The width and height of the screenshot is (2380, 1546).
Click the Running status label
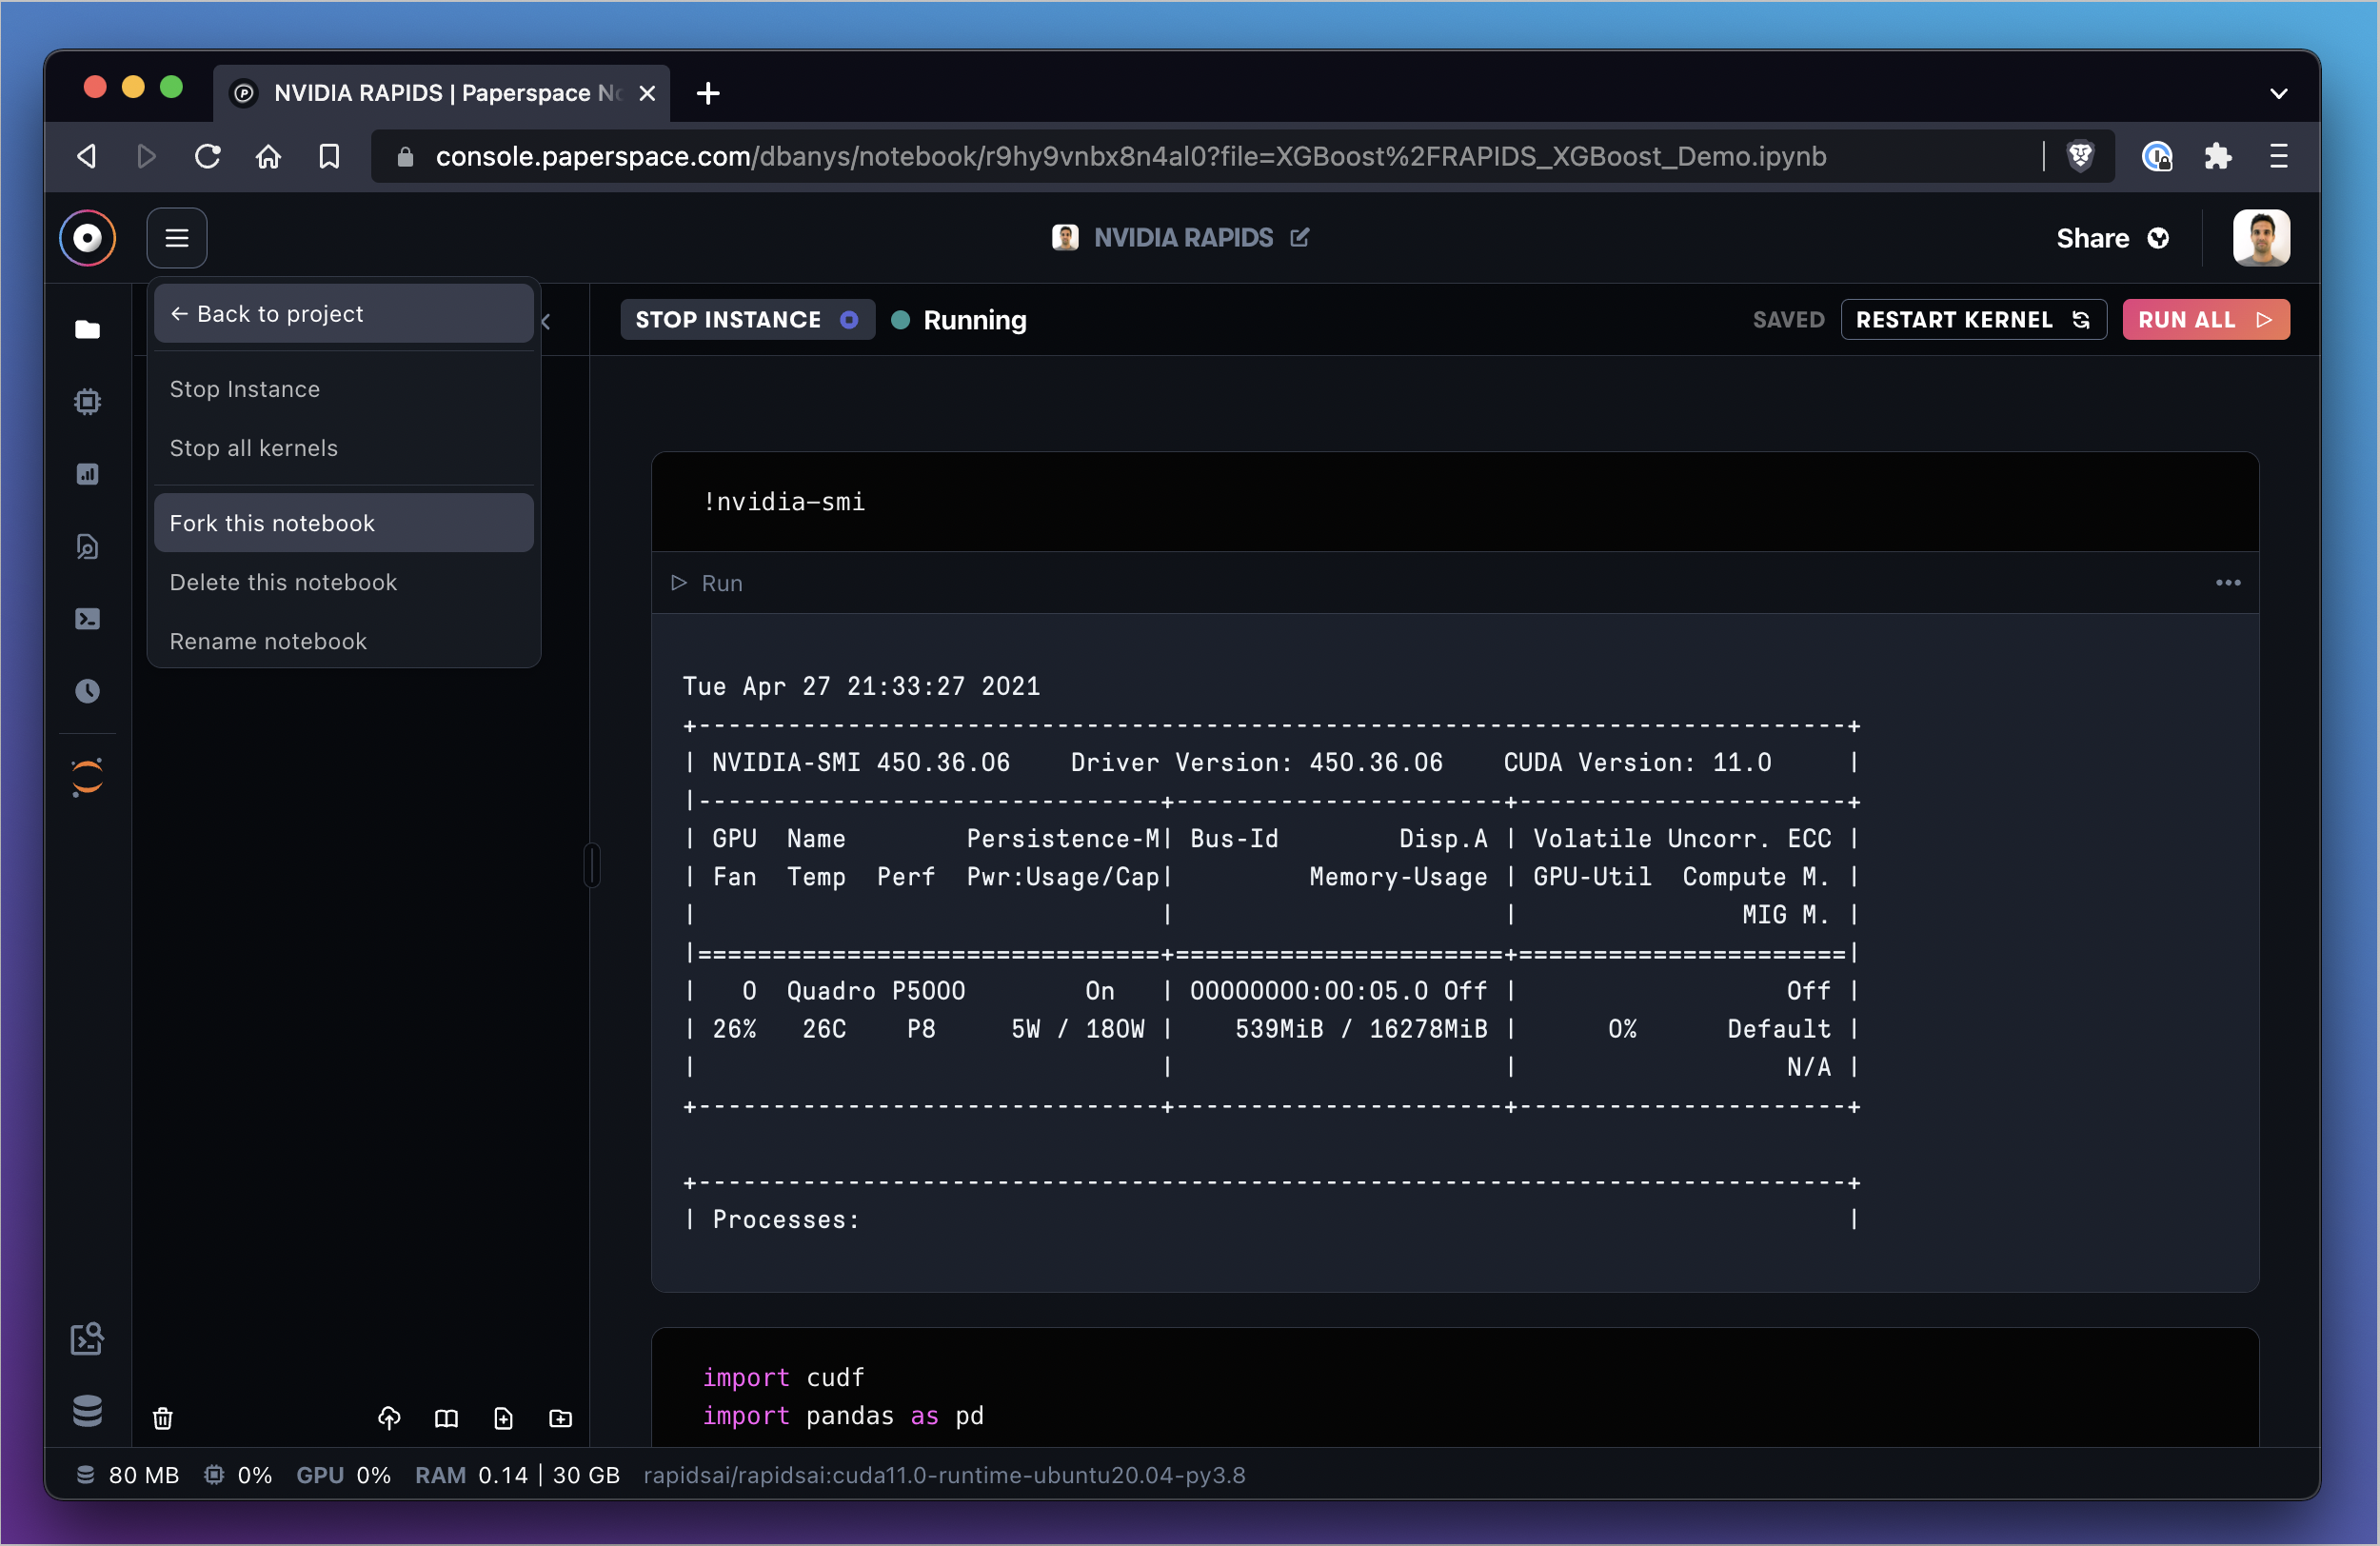coord(974,320)
